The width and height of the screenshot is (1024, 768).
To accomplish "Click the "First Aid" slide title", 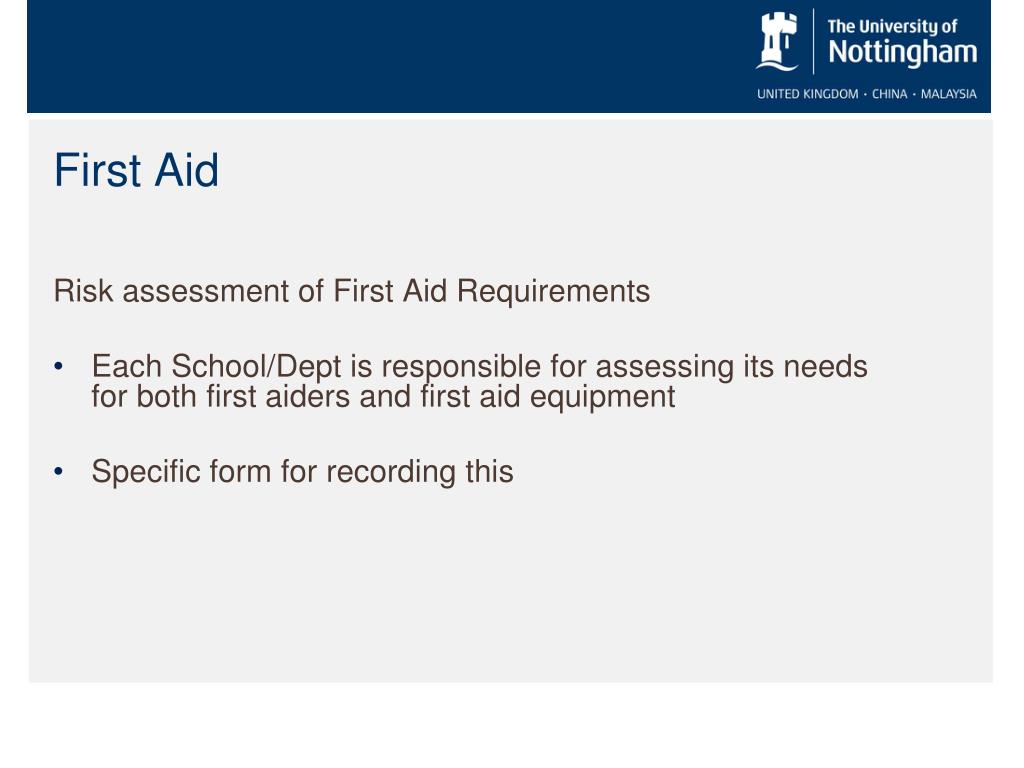I will point(136,170).
